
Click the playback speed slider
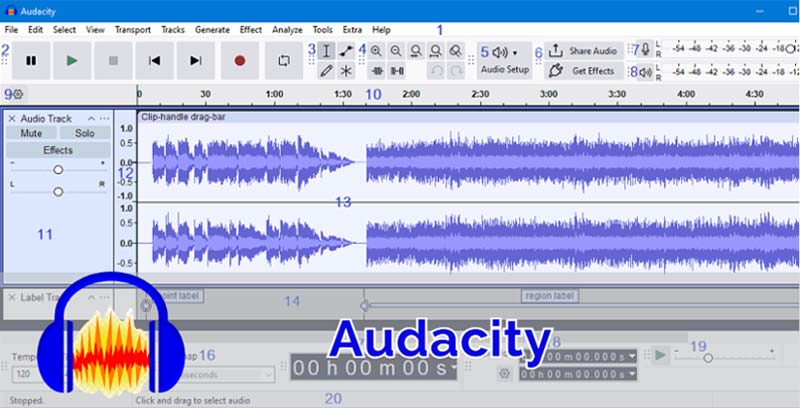724,358
